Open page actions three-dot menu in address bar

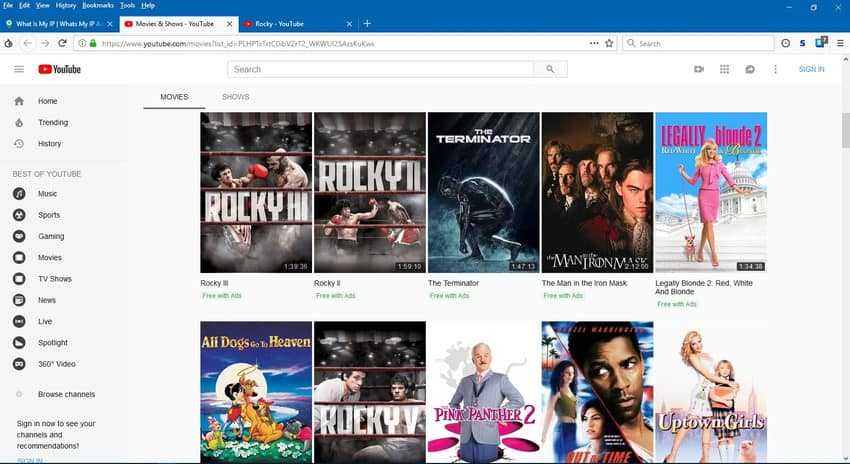tap(594, 43)
